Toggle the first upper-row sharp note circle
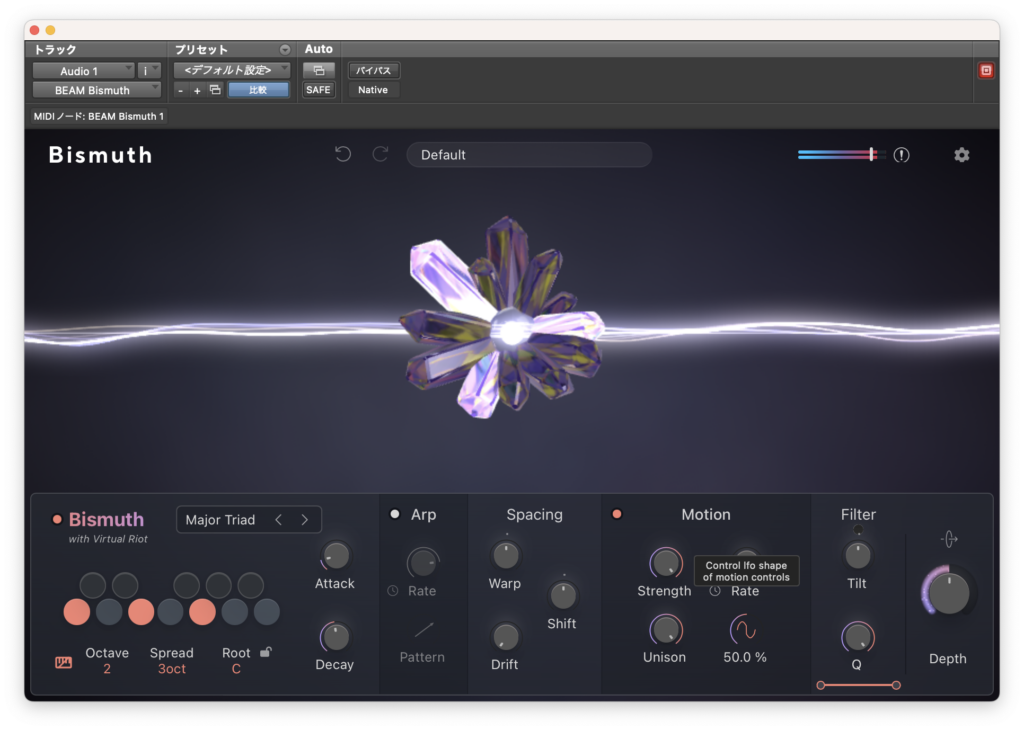The width and height of the screenshot is (1024, 730). tap(93, 585)
